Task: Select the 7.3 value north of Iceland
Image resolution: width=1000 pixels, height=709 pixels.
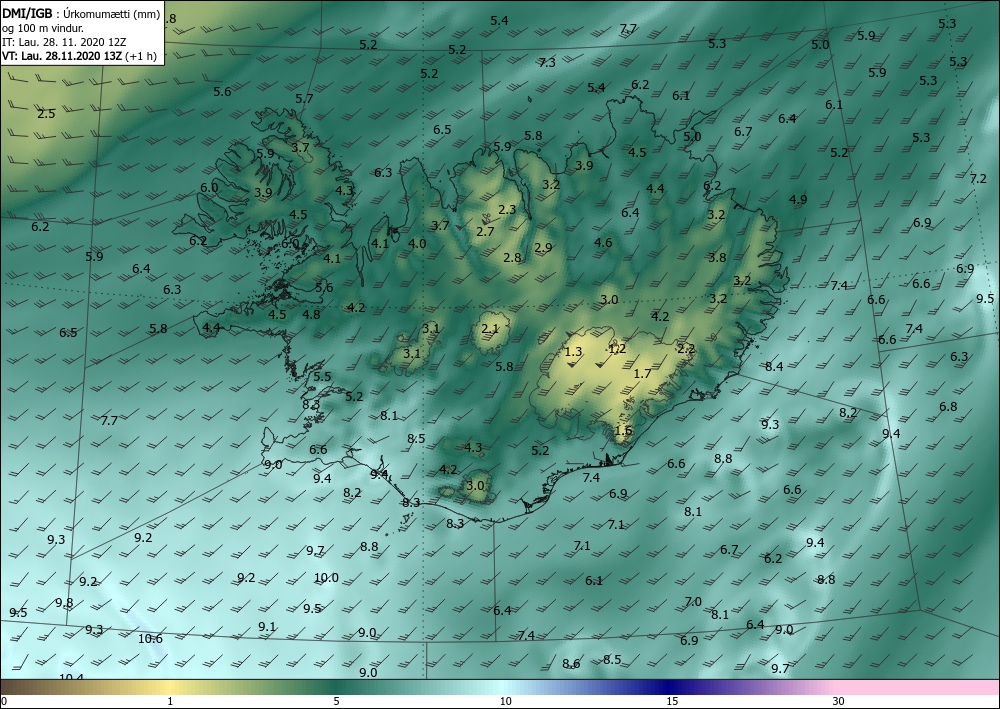Action: pyautogui.click(x=547, y=62)
